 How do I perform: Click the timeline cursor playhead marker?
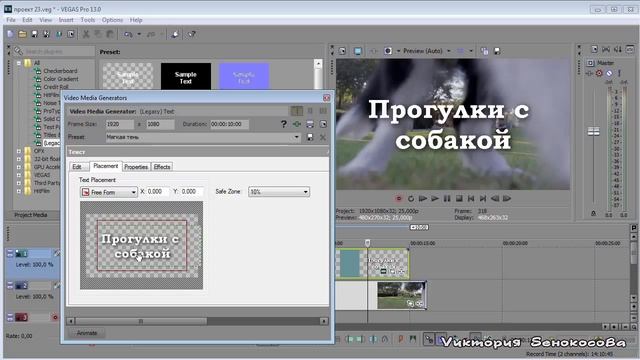click(367, 243)
